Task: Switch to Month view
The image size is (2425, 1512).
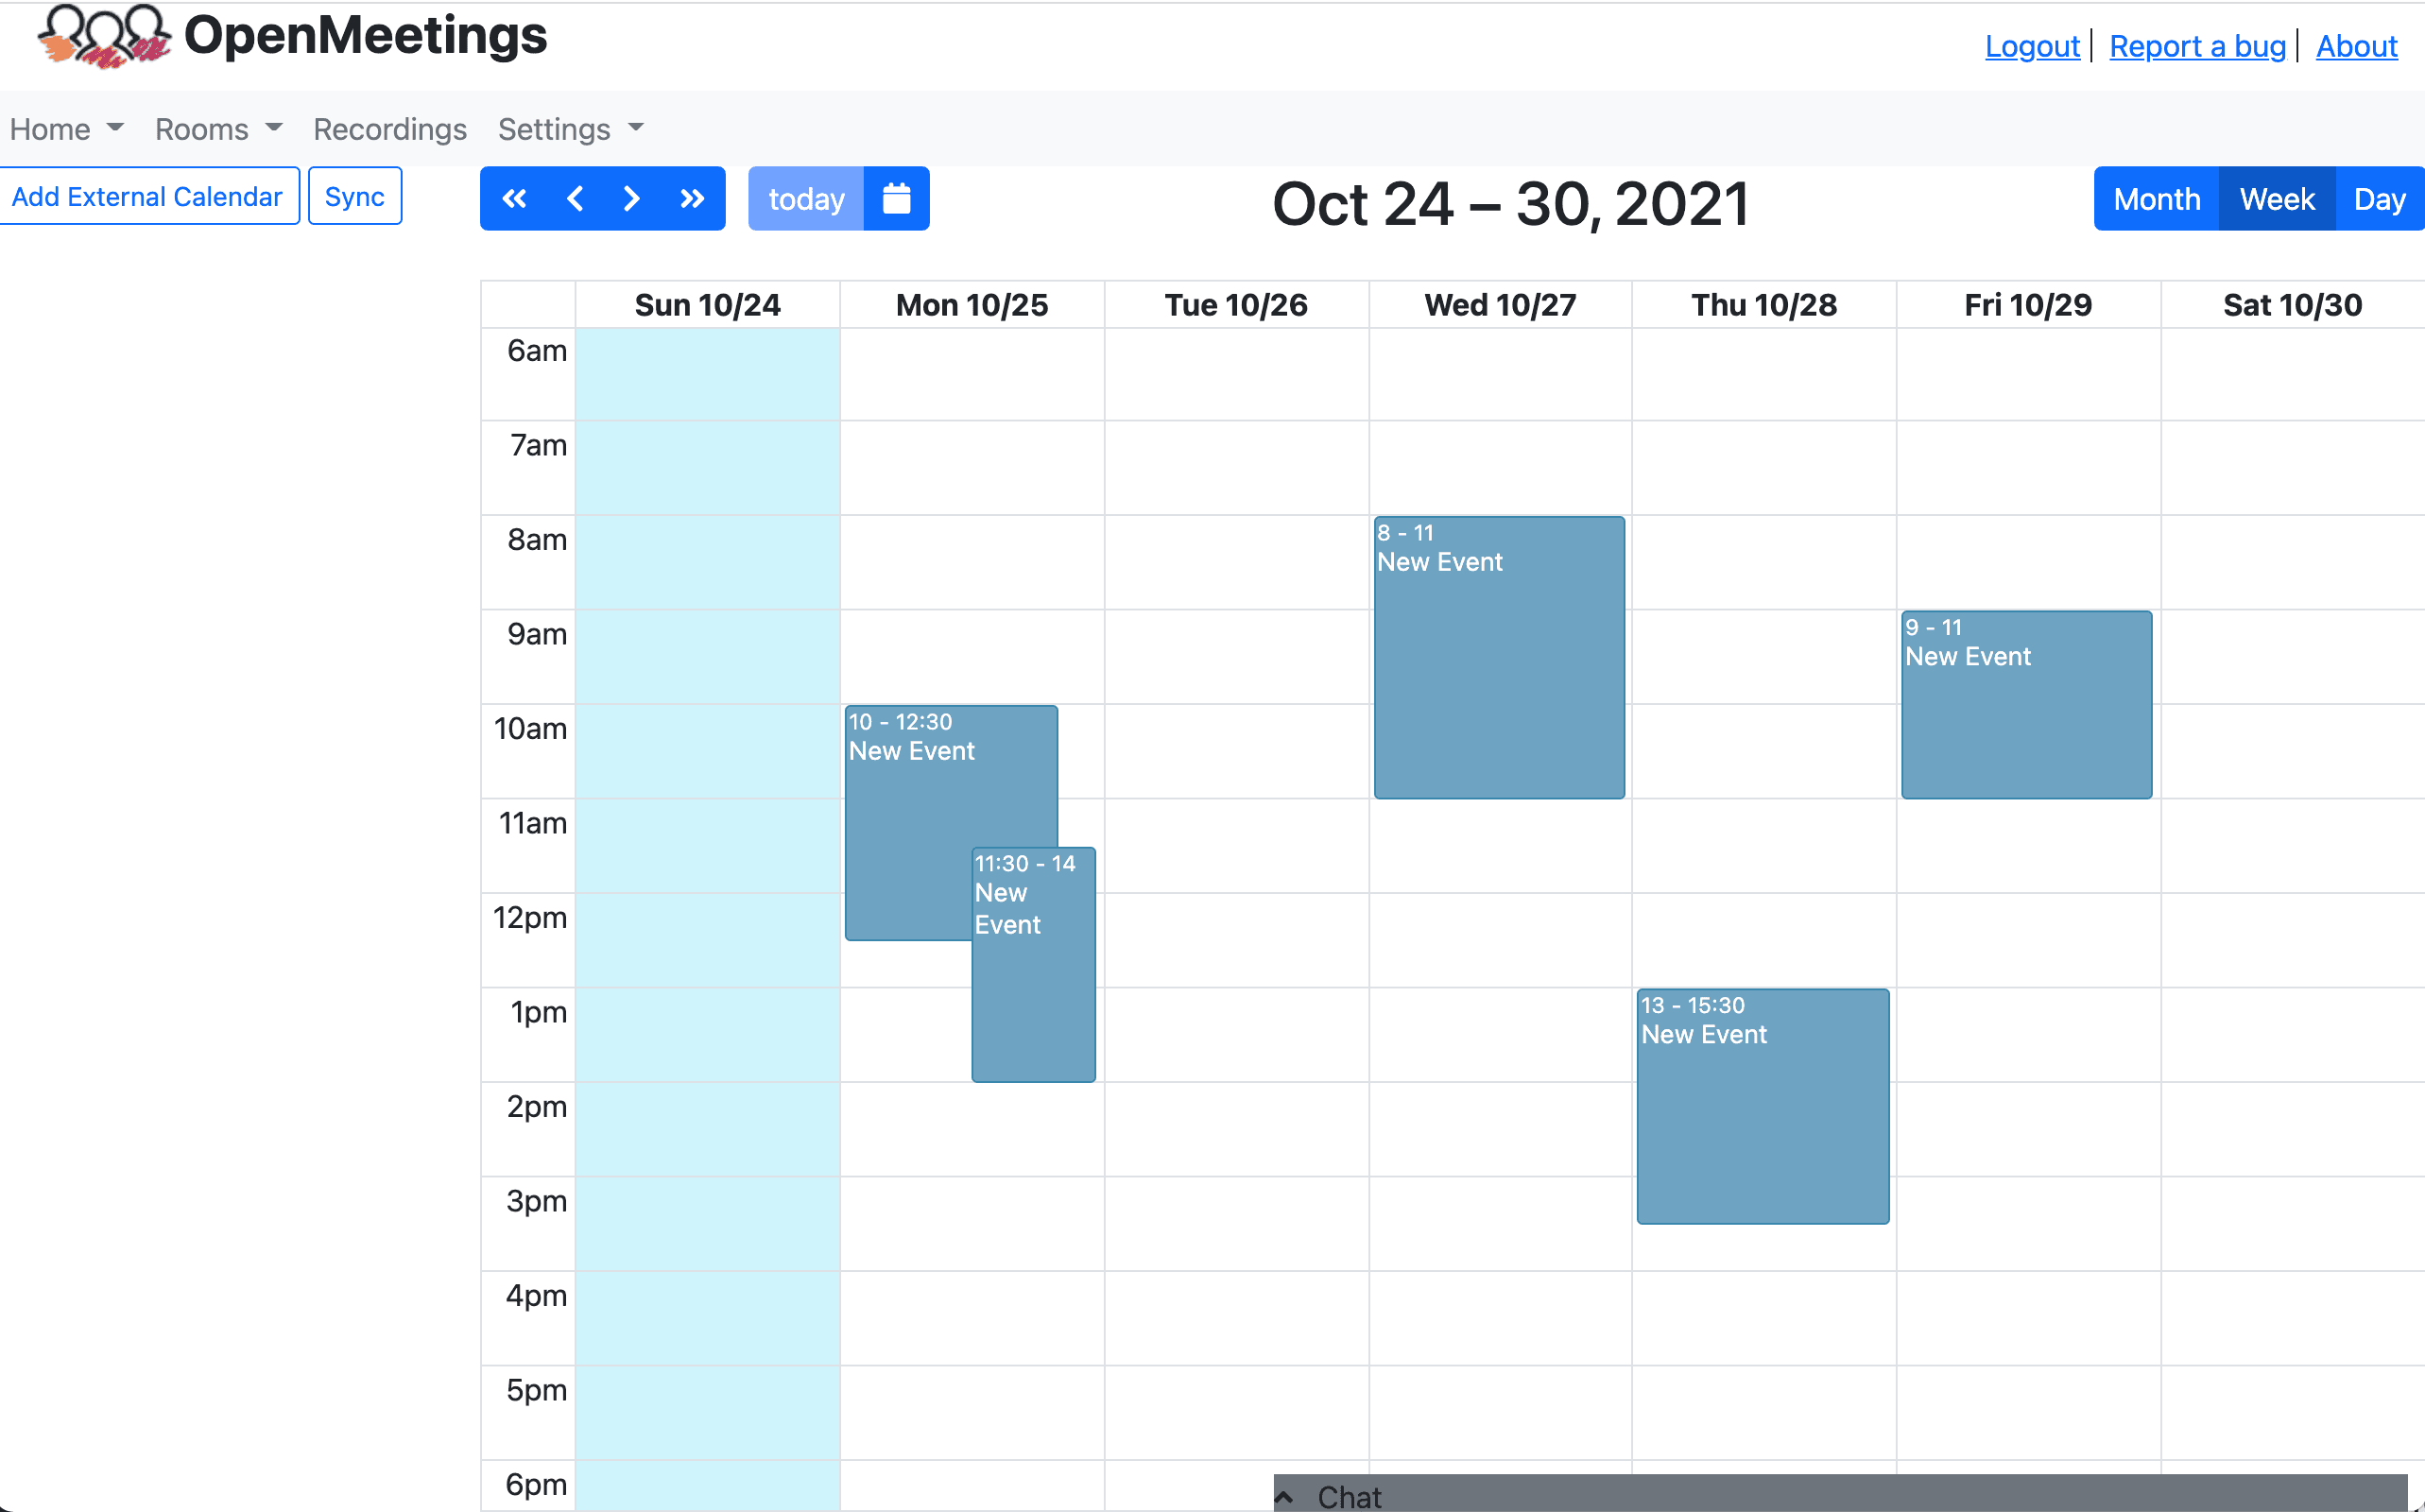Action: [x=2156, y=199]
